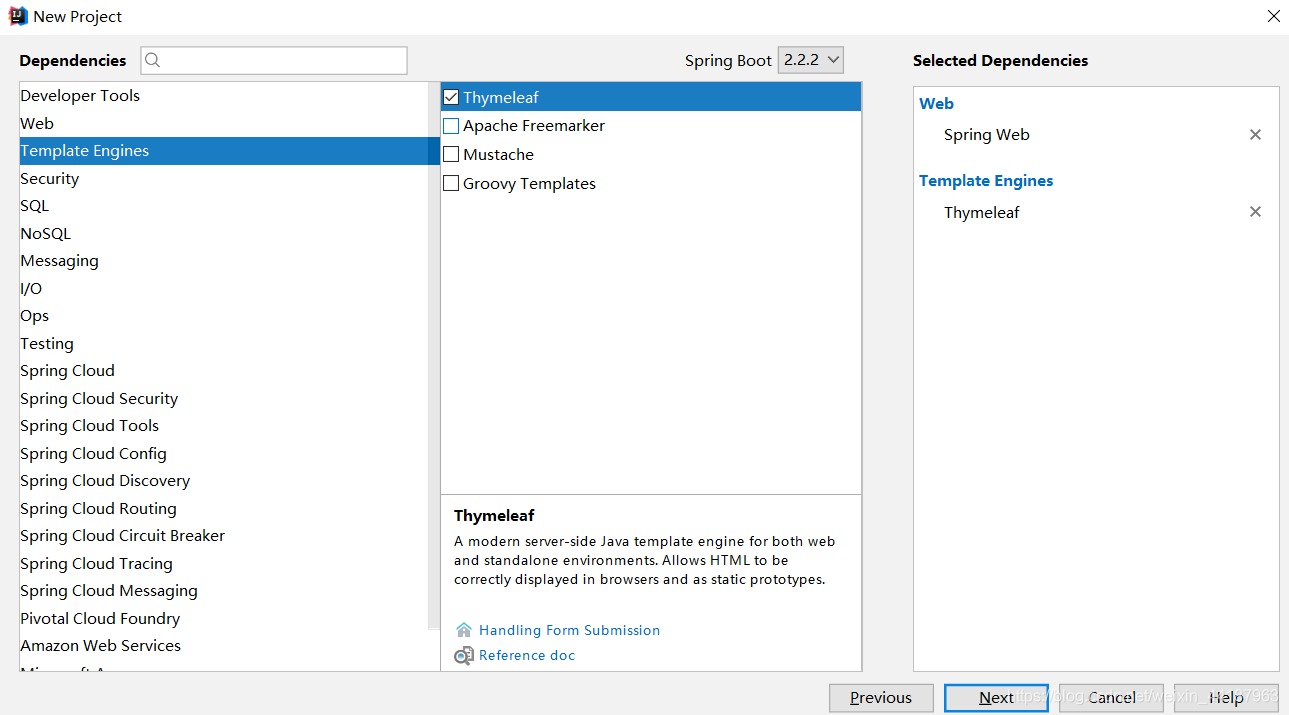Open the Spring Boot version dropdown
This screenshot has width=1289, height=715.
[811, 60]
